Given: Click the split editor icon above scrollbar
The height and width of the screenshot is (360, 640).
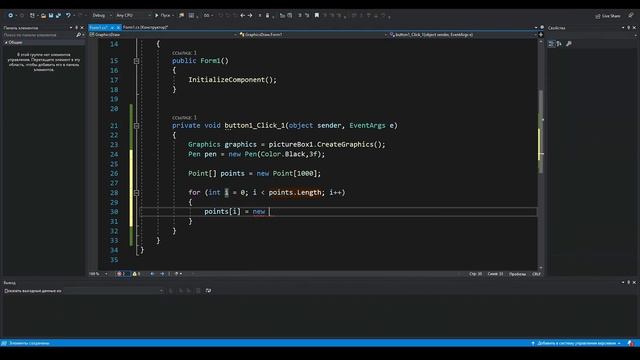Looking at the screenshot, I should [541, 35].
